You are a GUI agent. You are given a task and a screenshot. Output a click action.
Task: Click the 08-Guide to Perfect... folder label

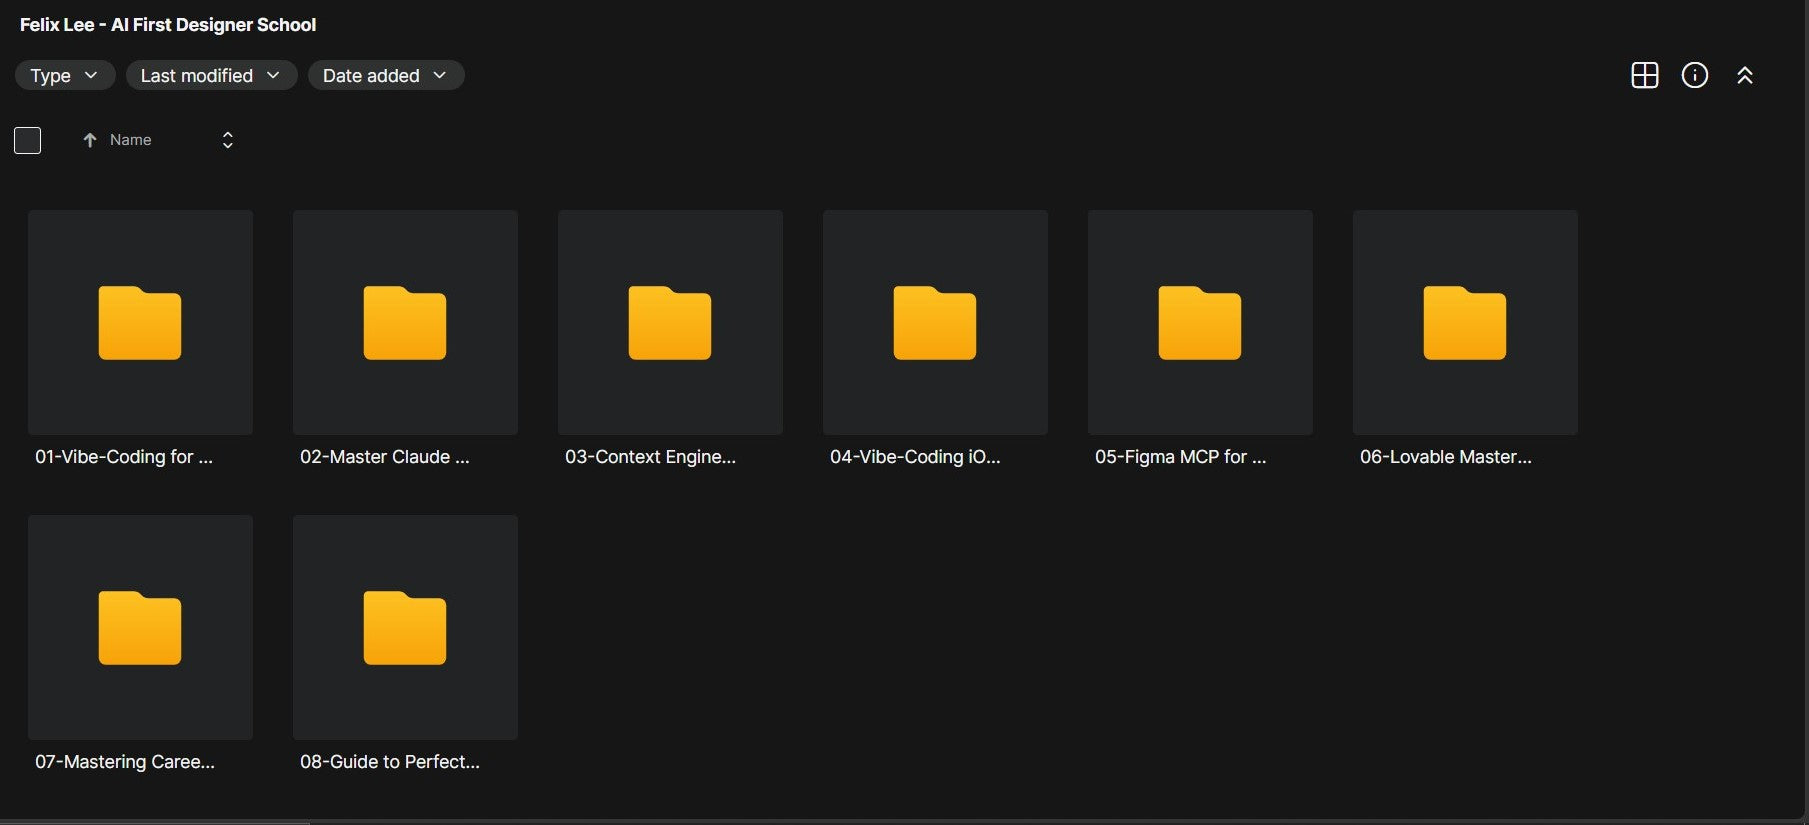pos(390,762)
